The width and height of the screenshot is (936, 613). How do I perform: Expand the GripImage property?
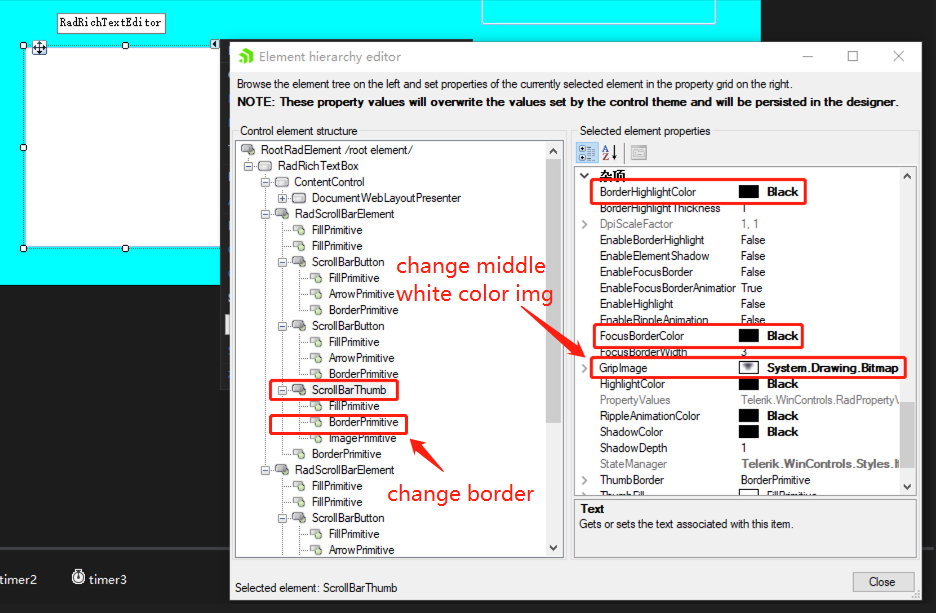[585, 368]
